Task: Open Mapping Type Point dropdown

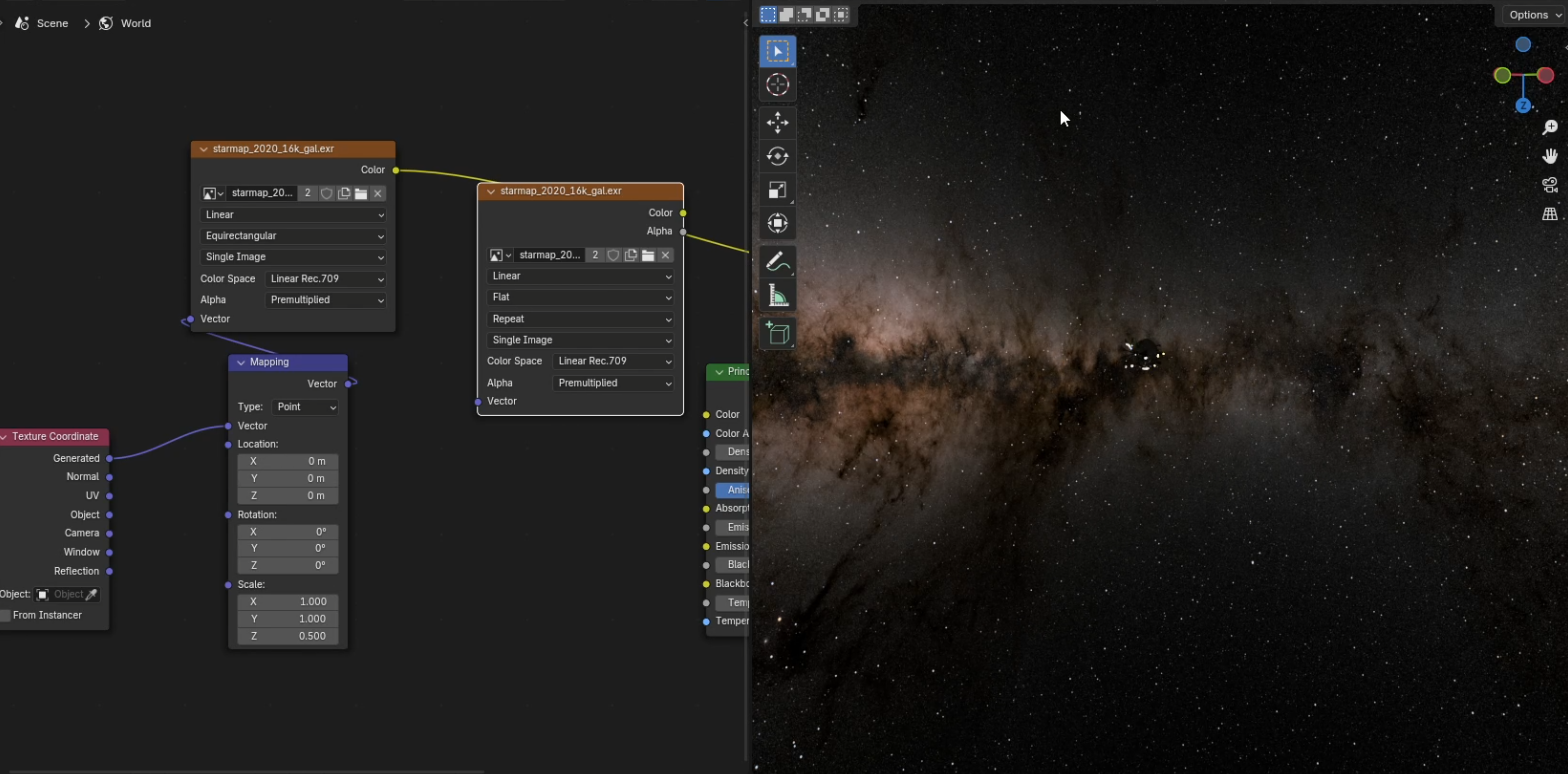Action: (x=305, y=407)
